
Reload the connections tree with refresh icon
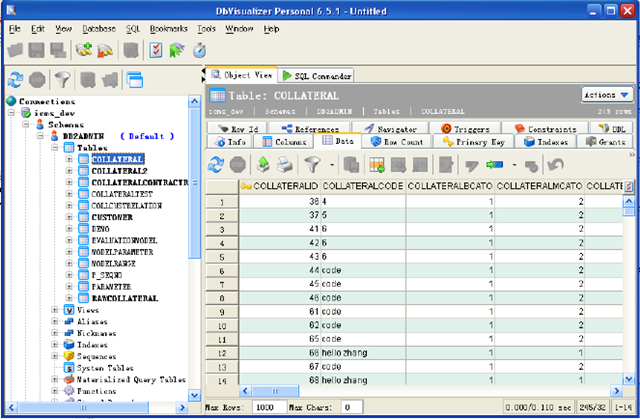(16, 80)
